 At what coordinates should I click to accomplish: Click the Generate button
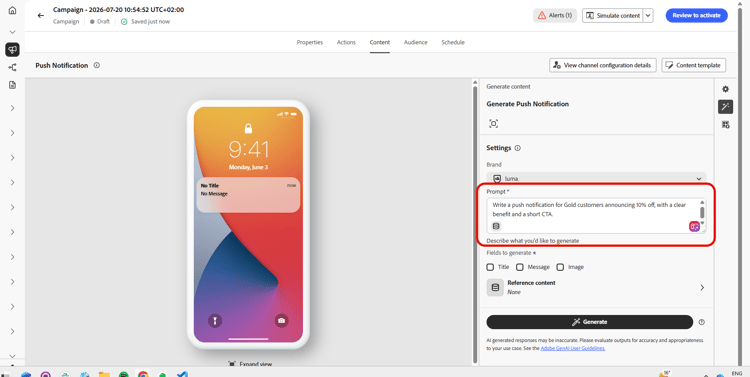[590, 322]
